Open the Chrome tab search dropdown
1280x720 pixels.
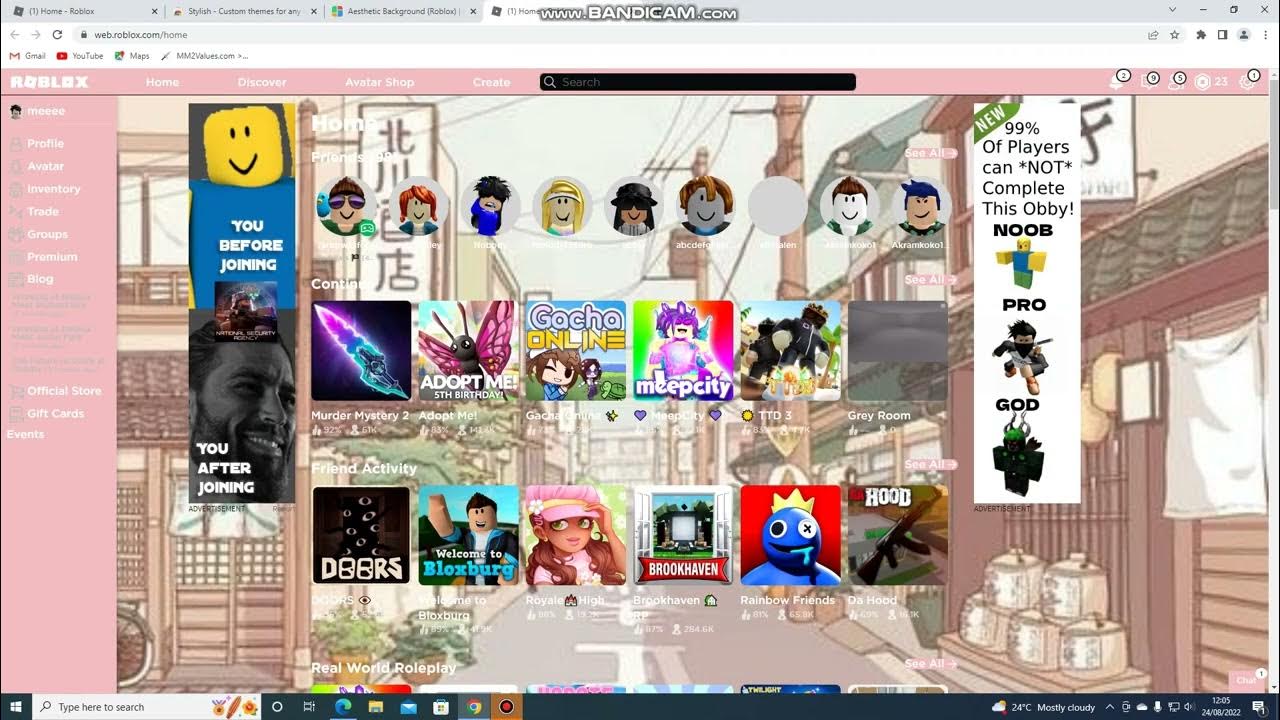1173,10
